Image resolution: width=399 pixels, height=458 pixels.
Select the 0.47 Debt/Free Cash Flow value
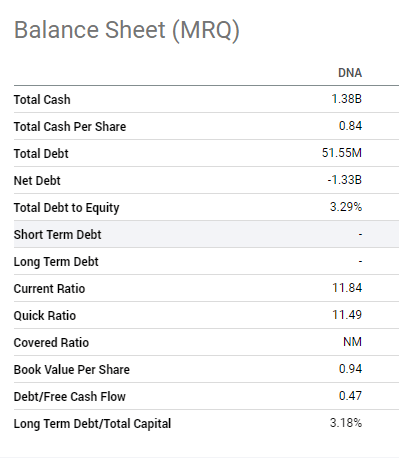[350, 396]
